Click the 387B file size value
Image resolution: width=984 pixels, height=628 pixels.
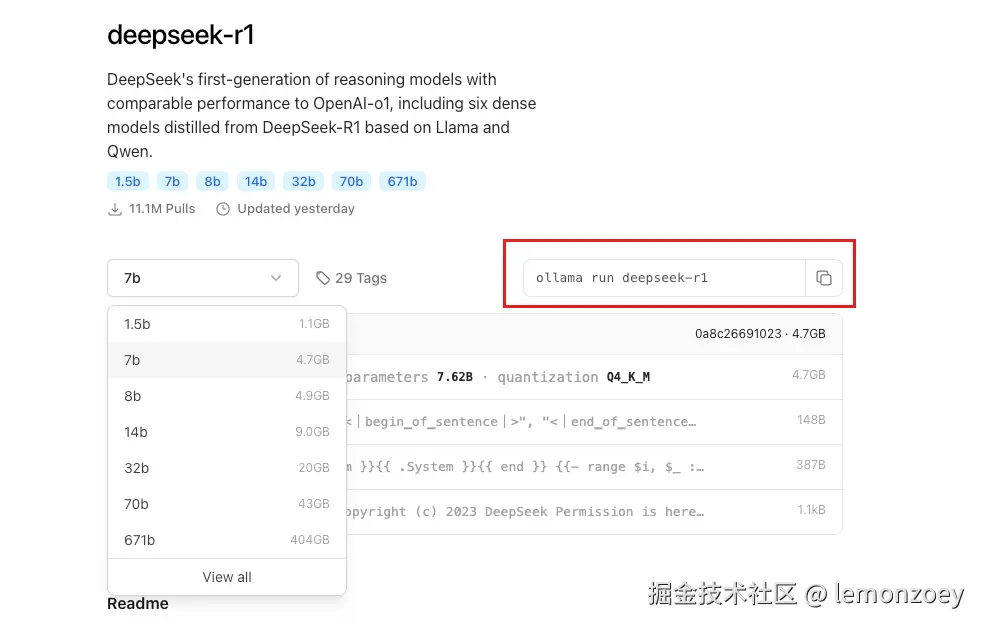click(811, 465)
